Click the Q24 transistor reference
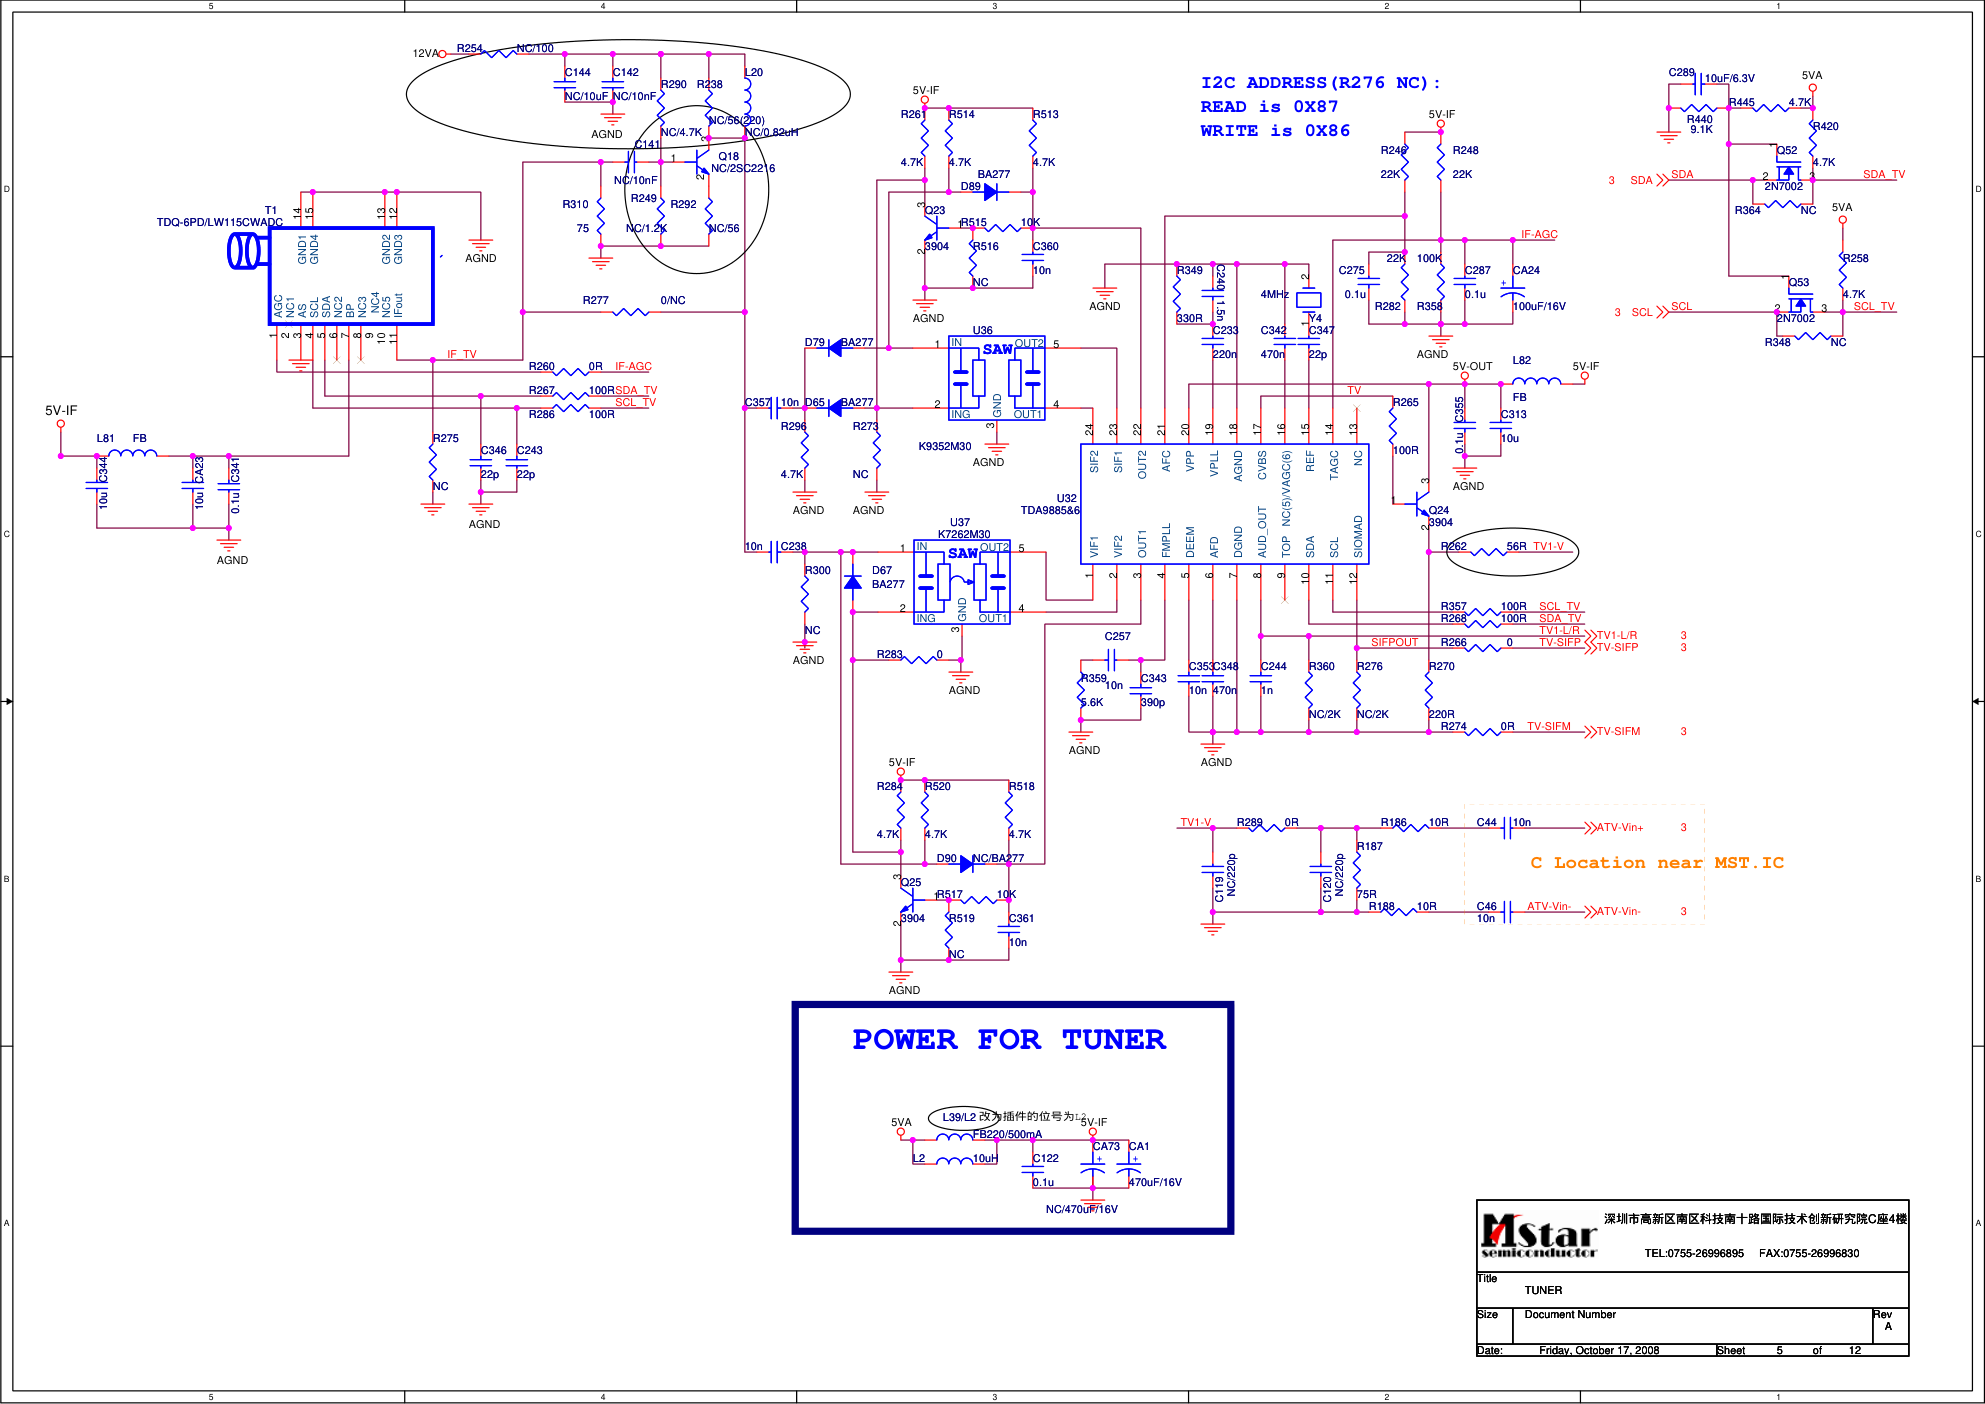 [x=1438, y=510]
